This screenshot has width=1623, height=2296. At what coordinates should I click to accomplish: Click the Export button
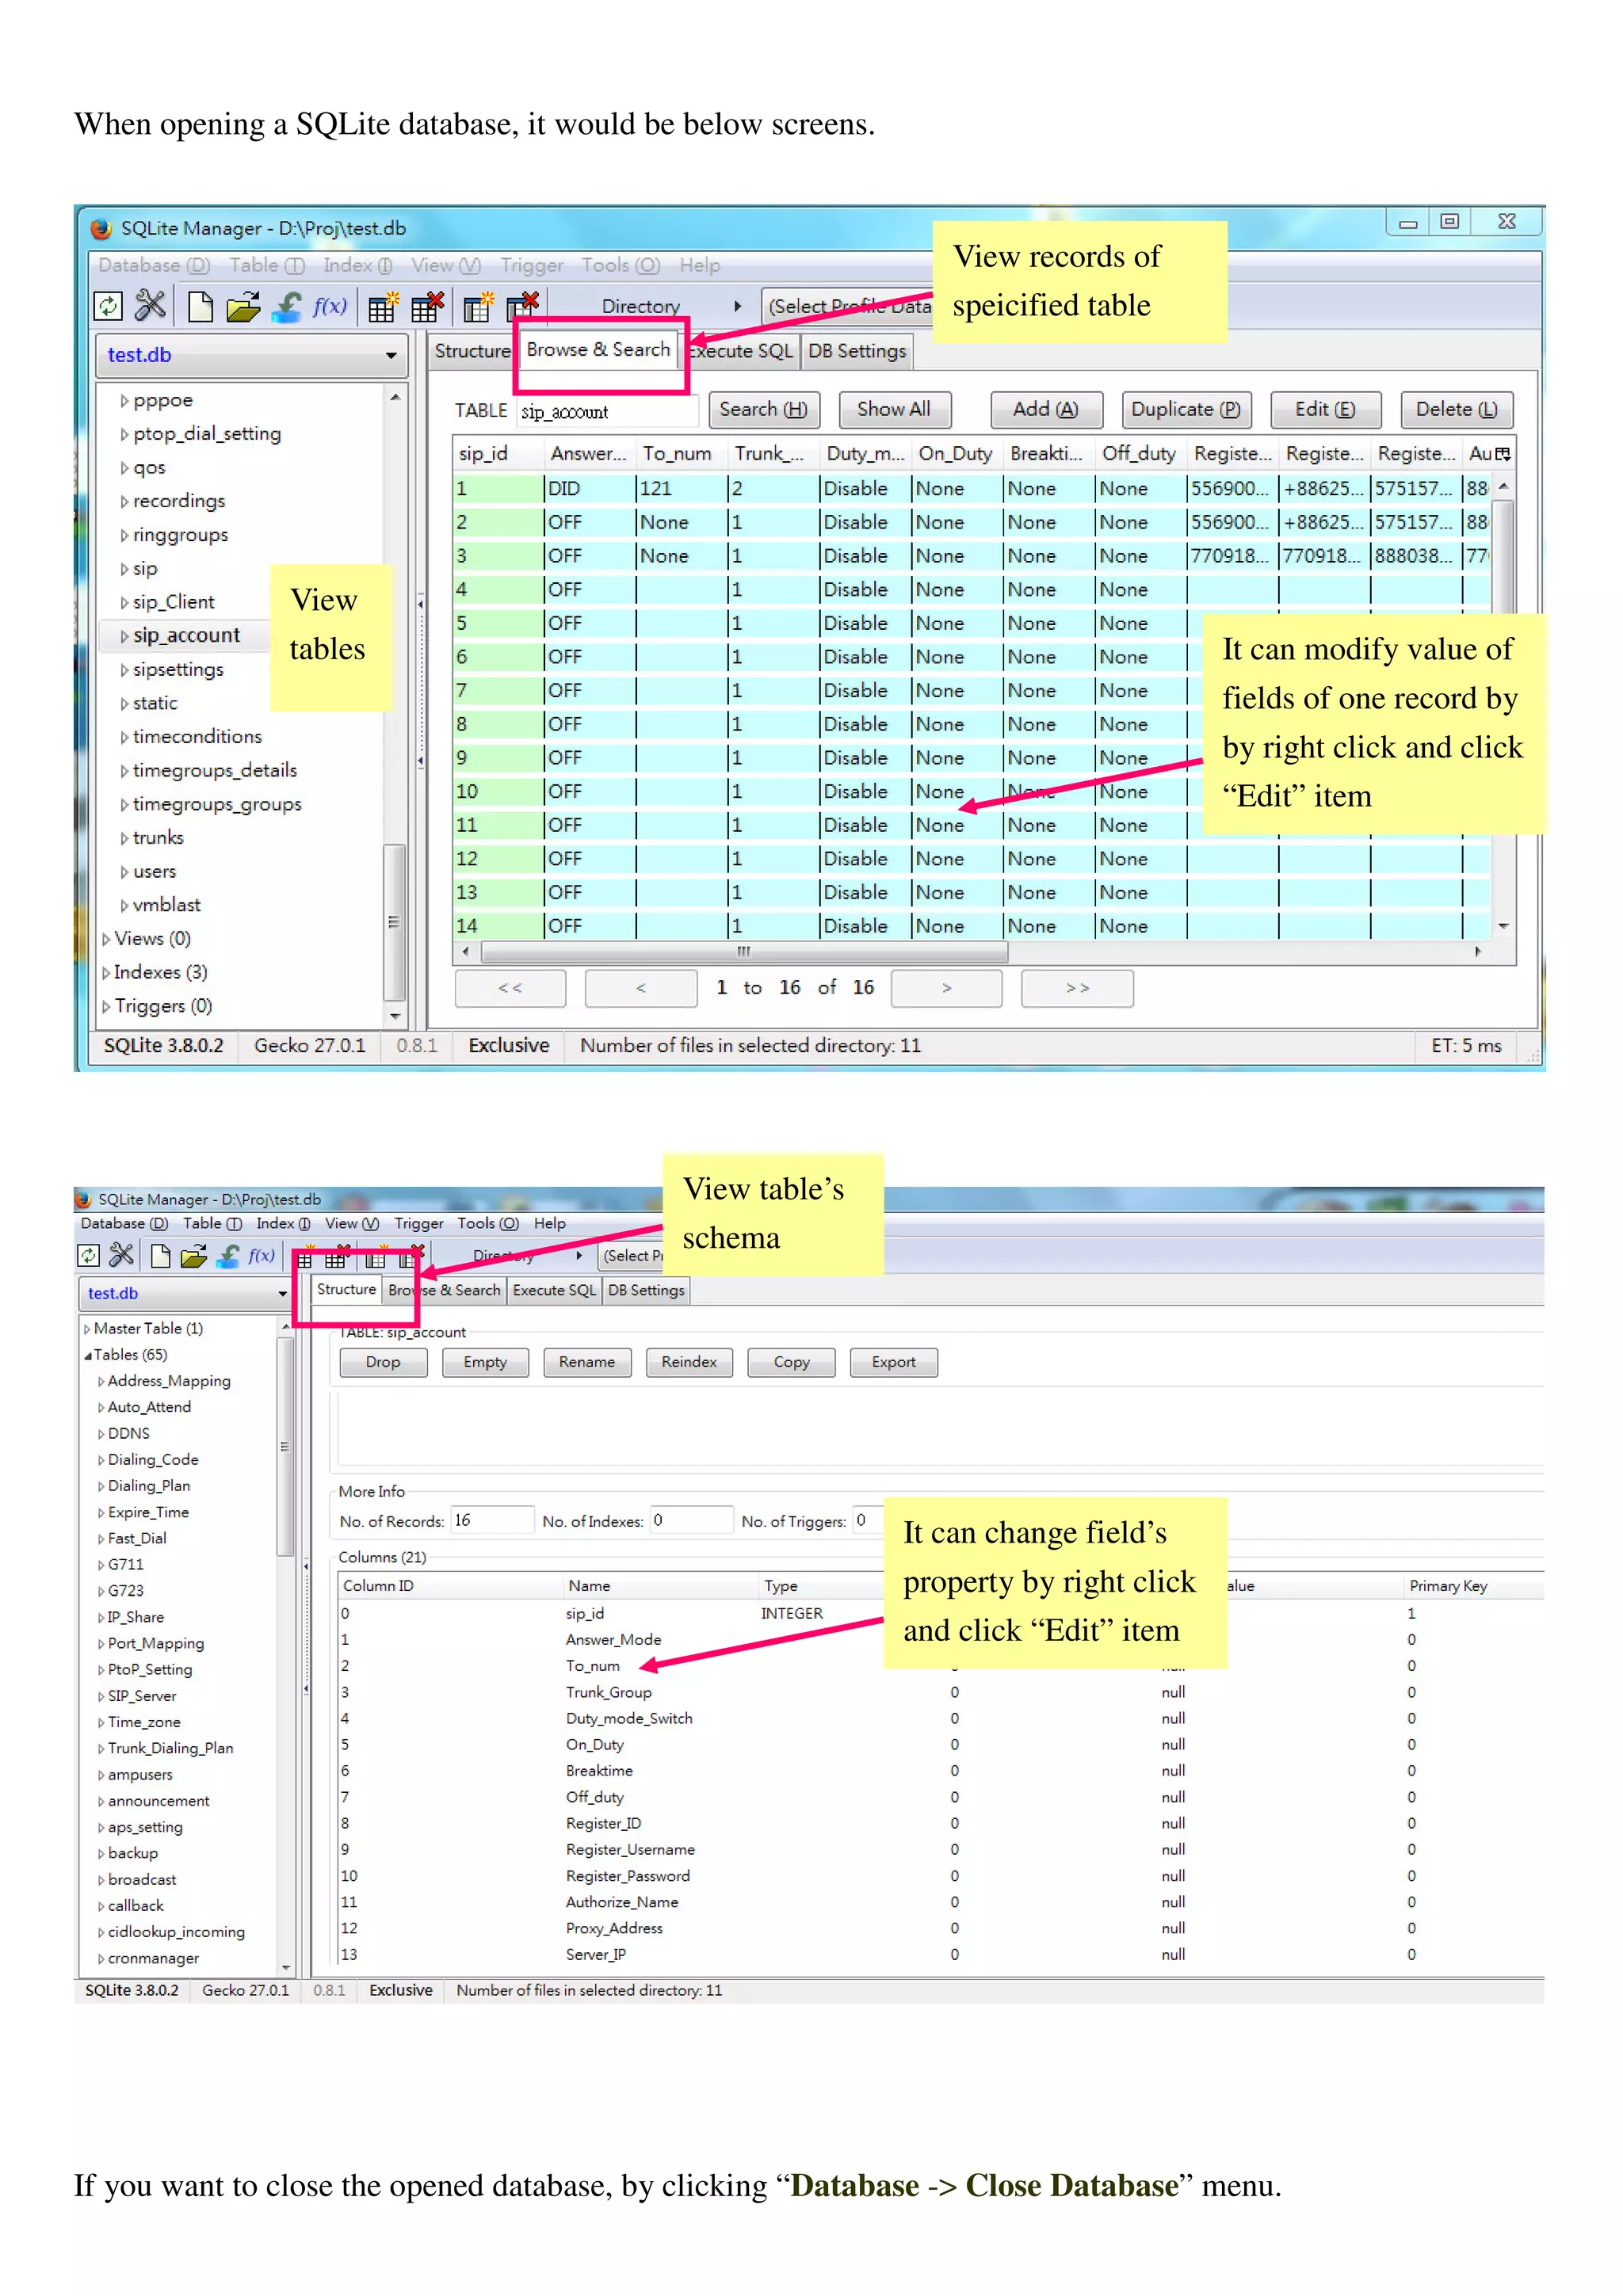[x=893, y=1362]
